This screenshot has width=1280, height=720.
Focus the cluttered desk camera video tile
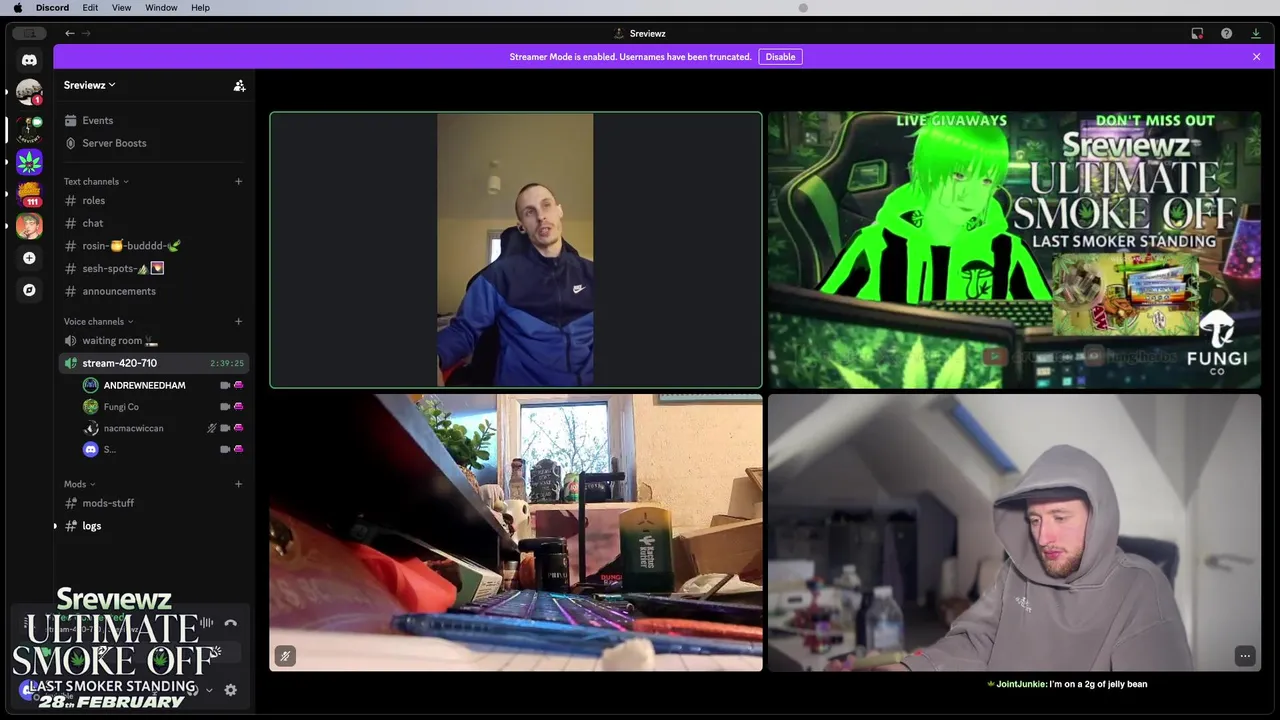pos(516,532)
